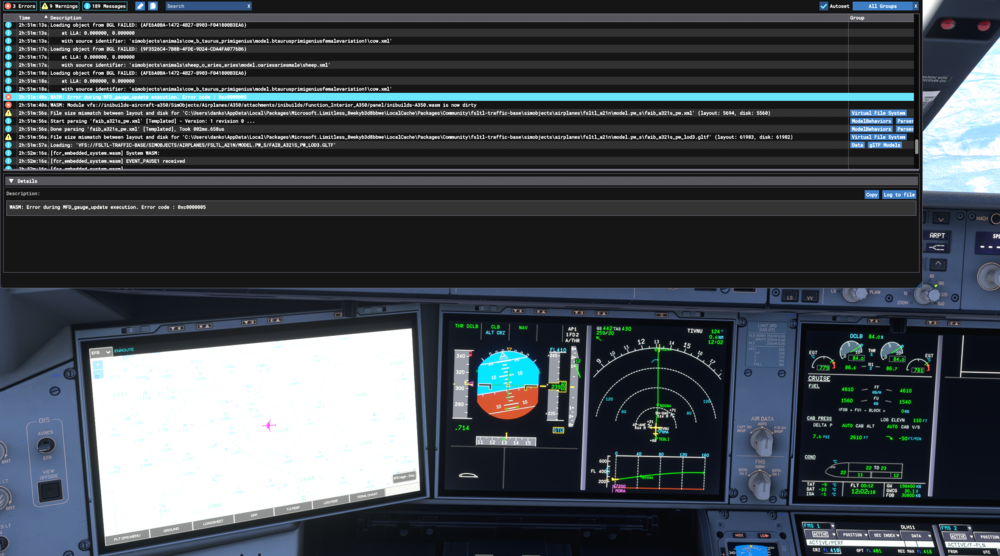Screen dimensions: 1000x556
Task: Click the magenta aircraft symbol on map
Action: coord(269,425)
